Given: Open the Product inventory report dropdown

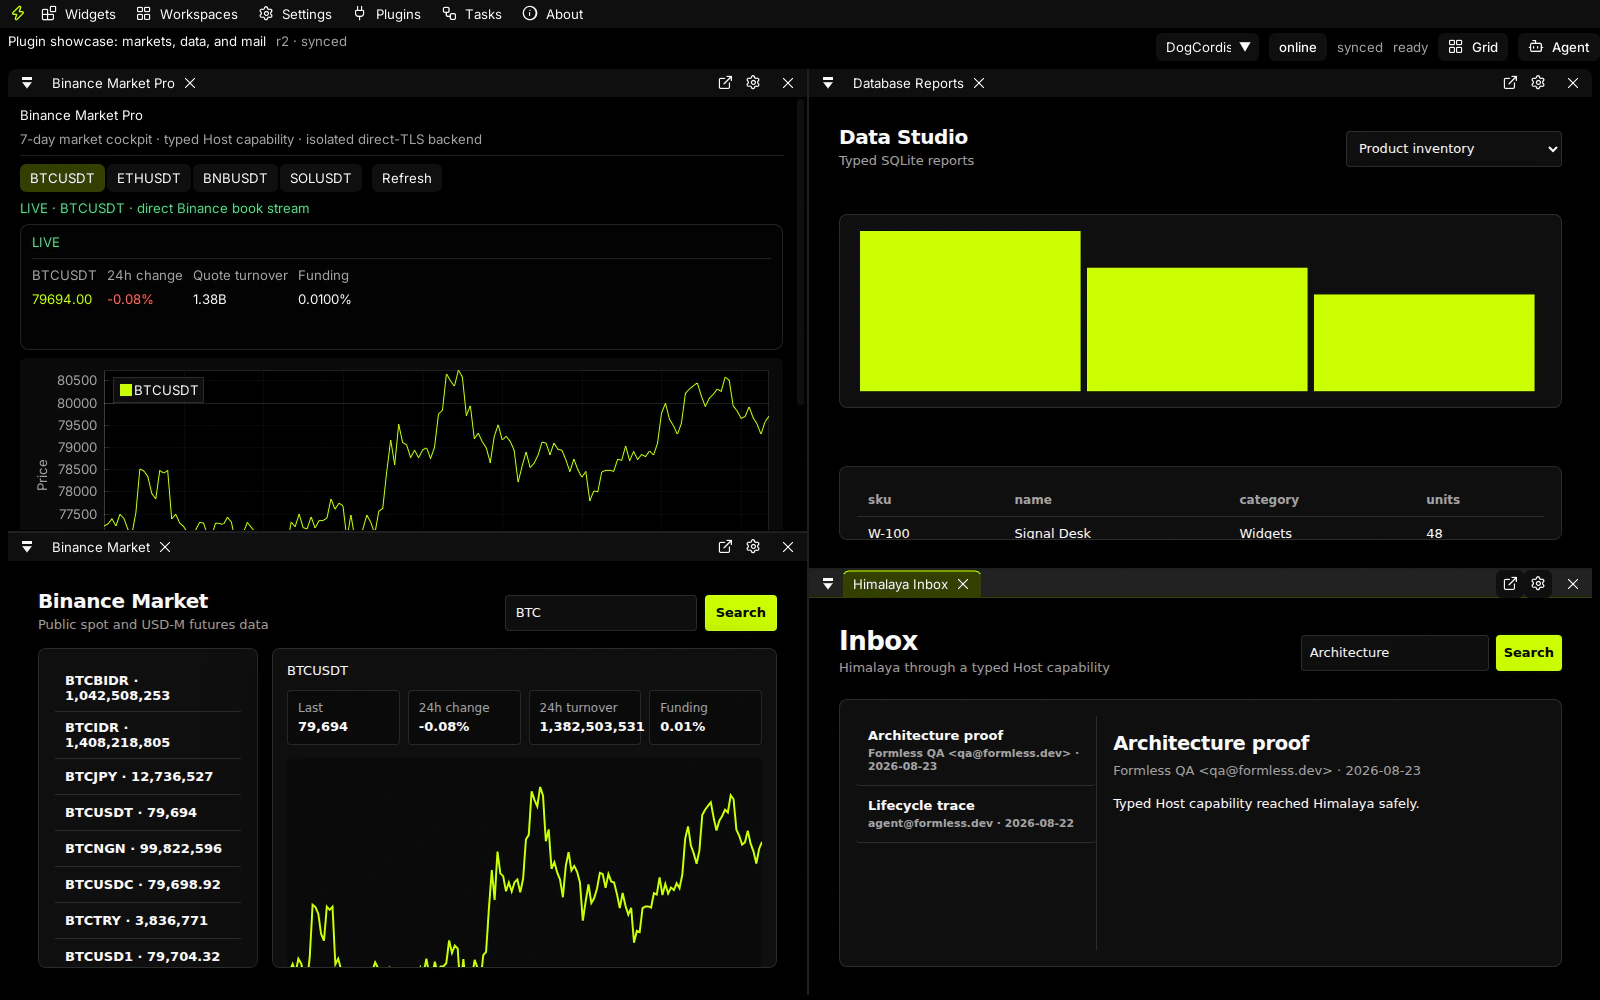Looking at the screenshot, I should (1453, 149).
